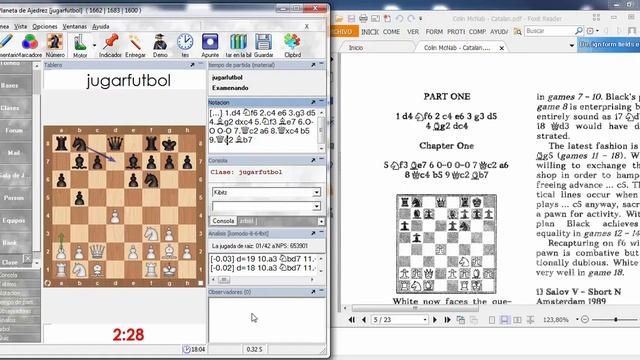Click the Clipbrd icon
Viewport: 640px width, 360px height.
point(292,42)
